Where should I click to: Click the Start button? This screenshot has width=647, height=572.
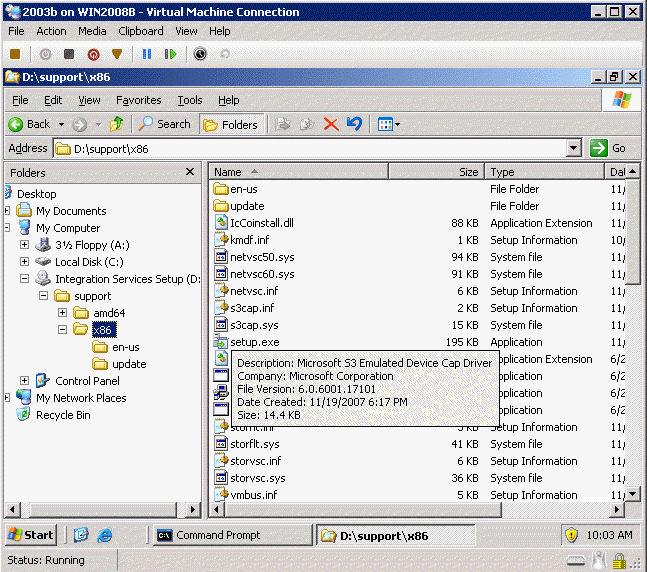pos(31,535)
